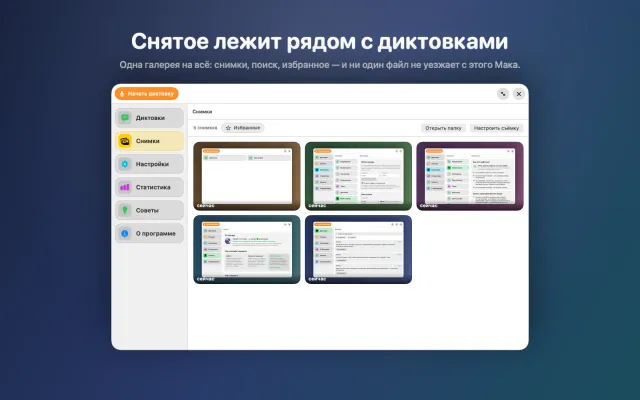Click the star icon in Избранные
640x400 pixels.
coord(229,128)
